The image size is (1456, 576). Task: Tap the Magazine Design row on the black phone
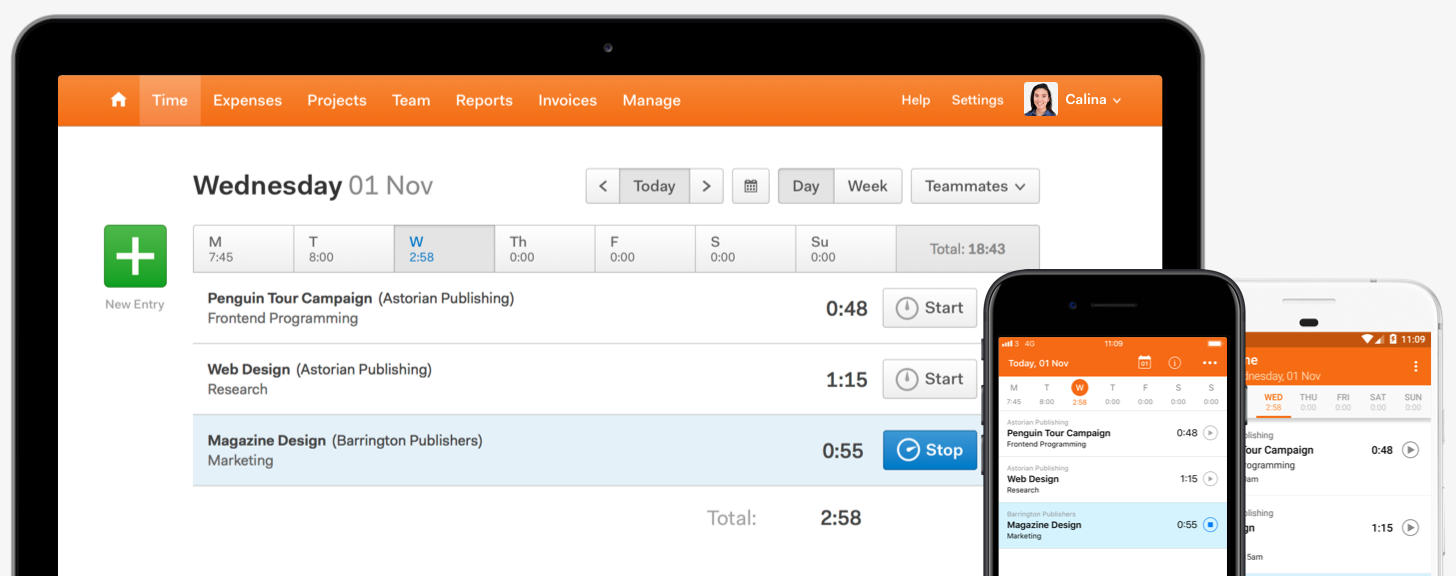(x=1112, y=525)
